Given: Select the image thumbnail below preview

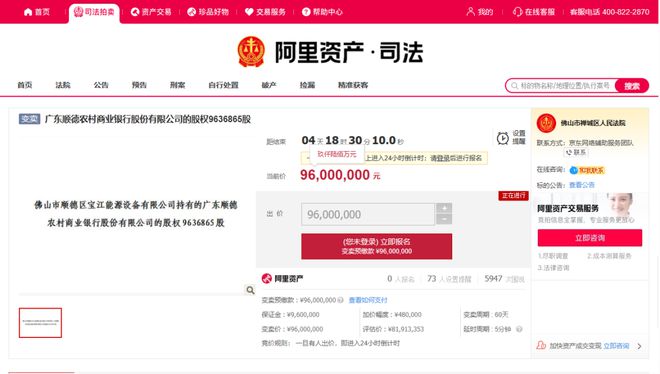Looking at the screenshot, I should pos(40,323).
